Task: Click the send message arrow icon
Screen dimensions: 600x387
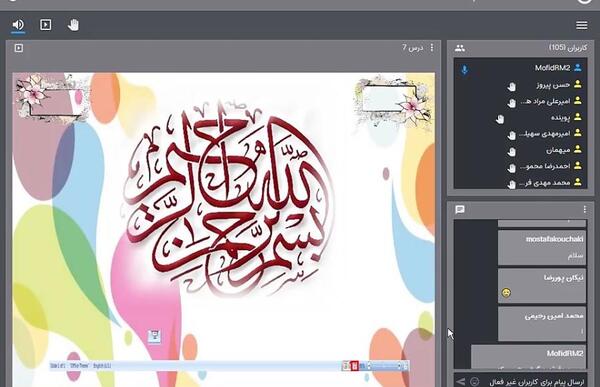Action: (x=461, y=382)
